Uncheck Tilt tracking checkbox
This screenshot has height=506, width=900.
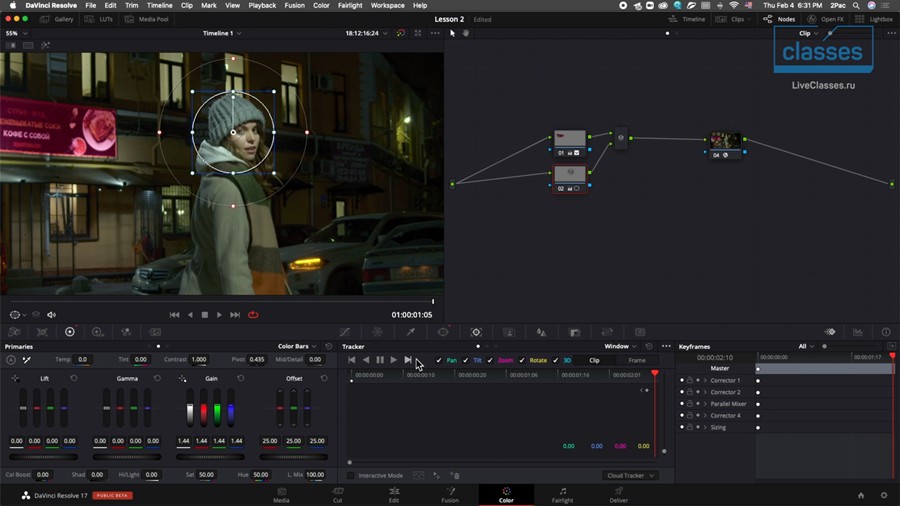(x=465, y=360)
